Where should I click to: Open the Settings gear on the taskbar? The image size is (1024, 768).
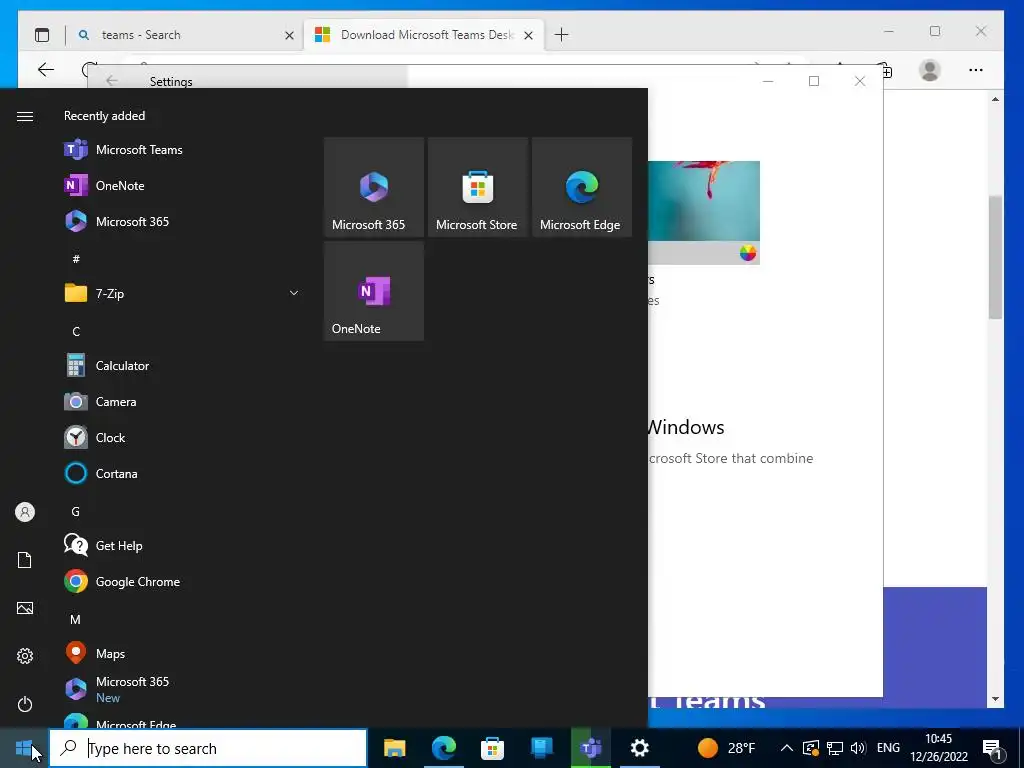point(639,748)
